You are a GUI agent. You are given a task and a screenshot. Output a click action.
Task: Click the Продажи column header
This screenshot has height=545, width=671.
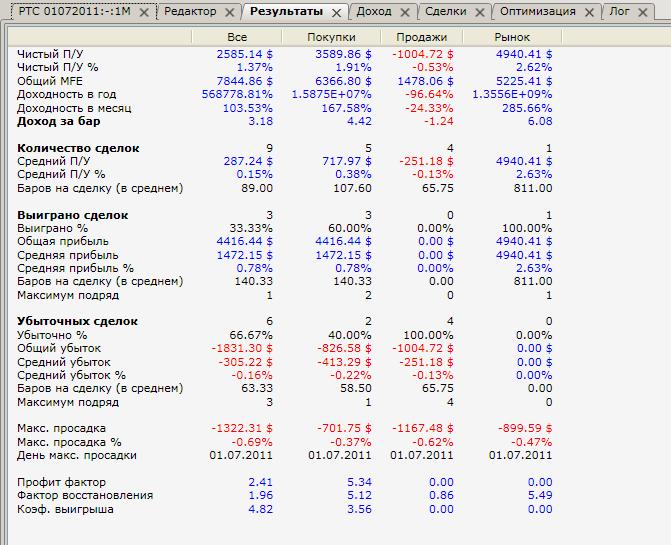(x=422, y=37)
